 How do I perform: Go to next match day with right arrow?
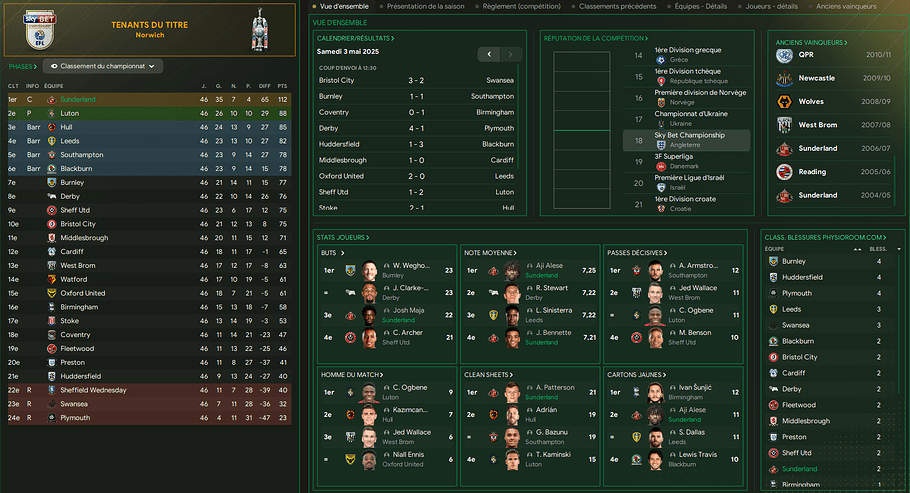tap(511, 54)
